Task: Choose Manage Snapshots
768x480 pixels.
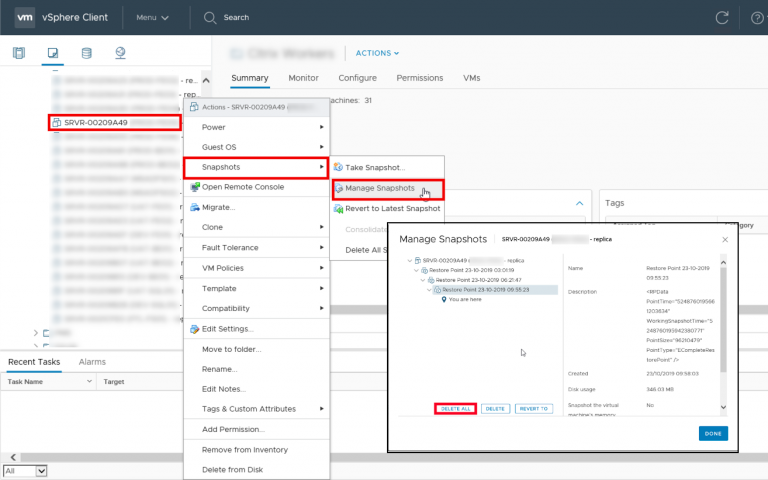Action: pos(388,189)
